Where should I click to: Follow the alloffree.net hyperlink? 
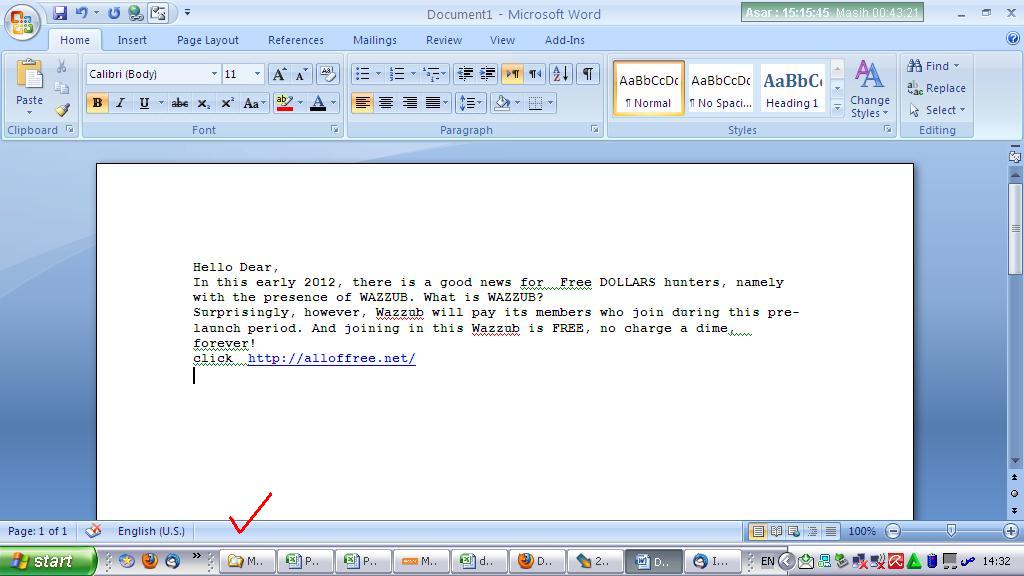[332, 358]
